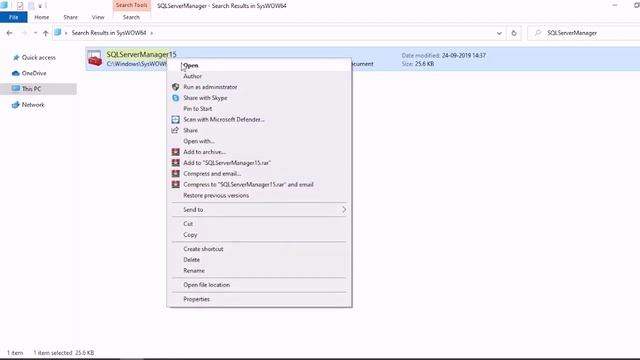Screen dimensions: 640x360
Task: Click WinRAR icon beside Compress to rar and email
Action: pyautogui.click(x=176, y=184)
